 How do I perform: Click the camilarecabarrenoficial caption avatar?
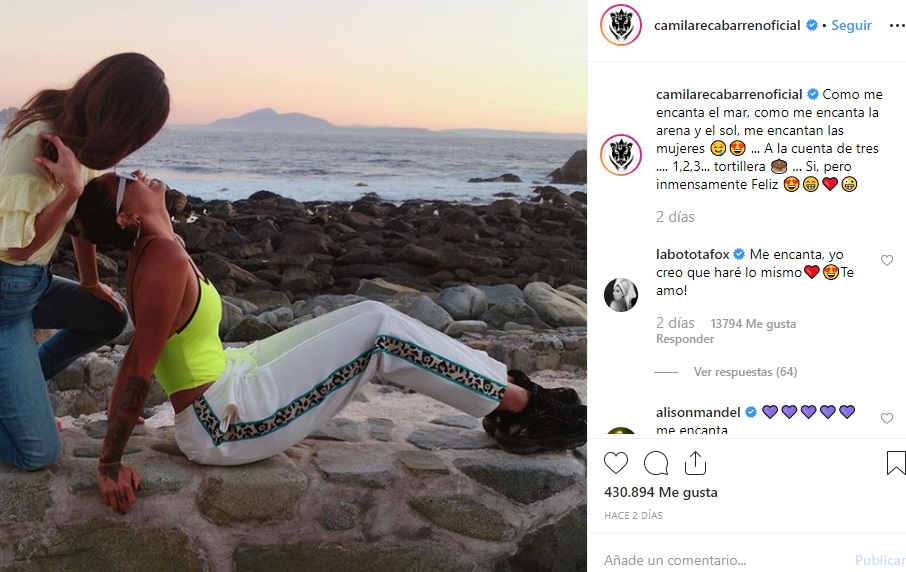pos(621,155)
